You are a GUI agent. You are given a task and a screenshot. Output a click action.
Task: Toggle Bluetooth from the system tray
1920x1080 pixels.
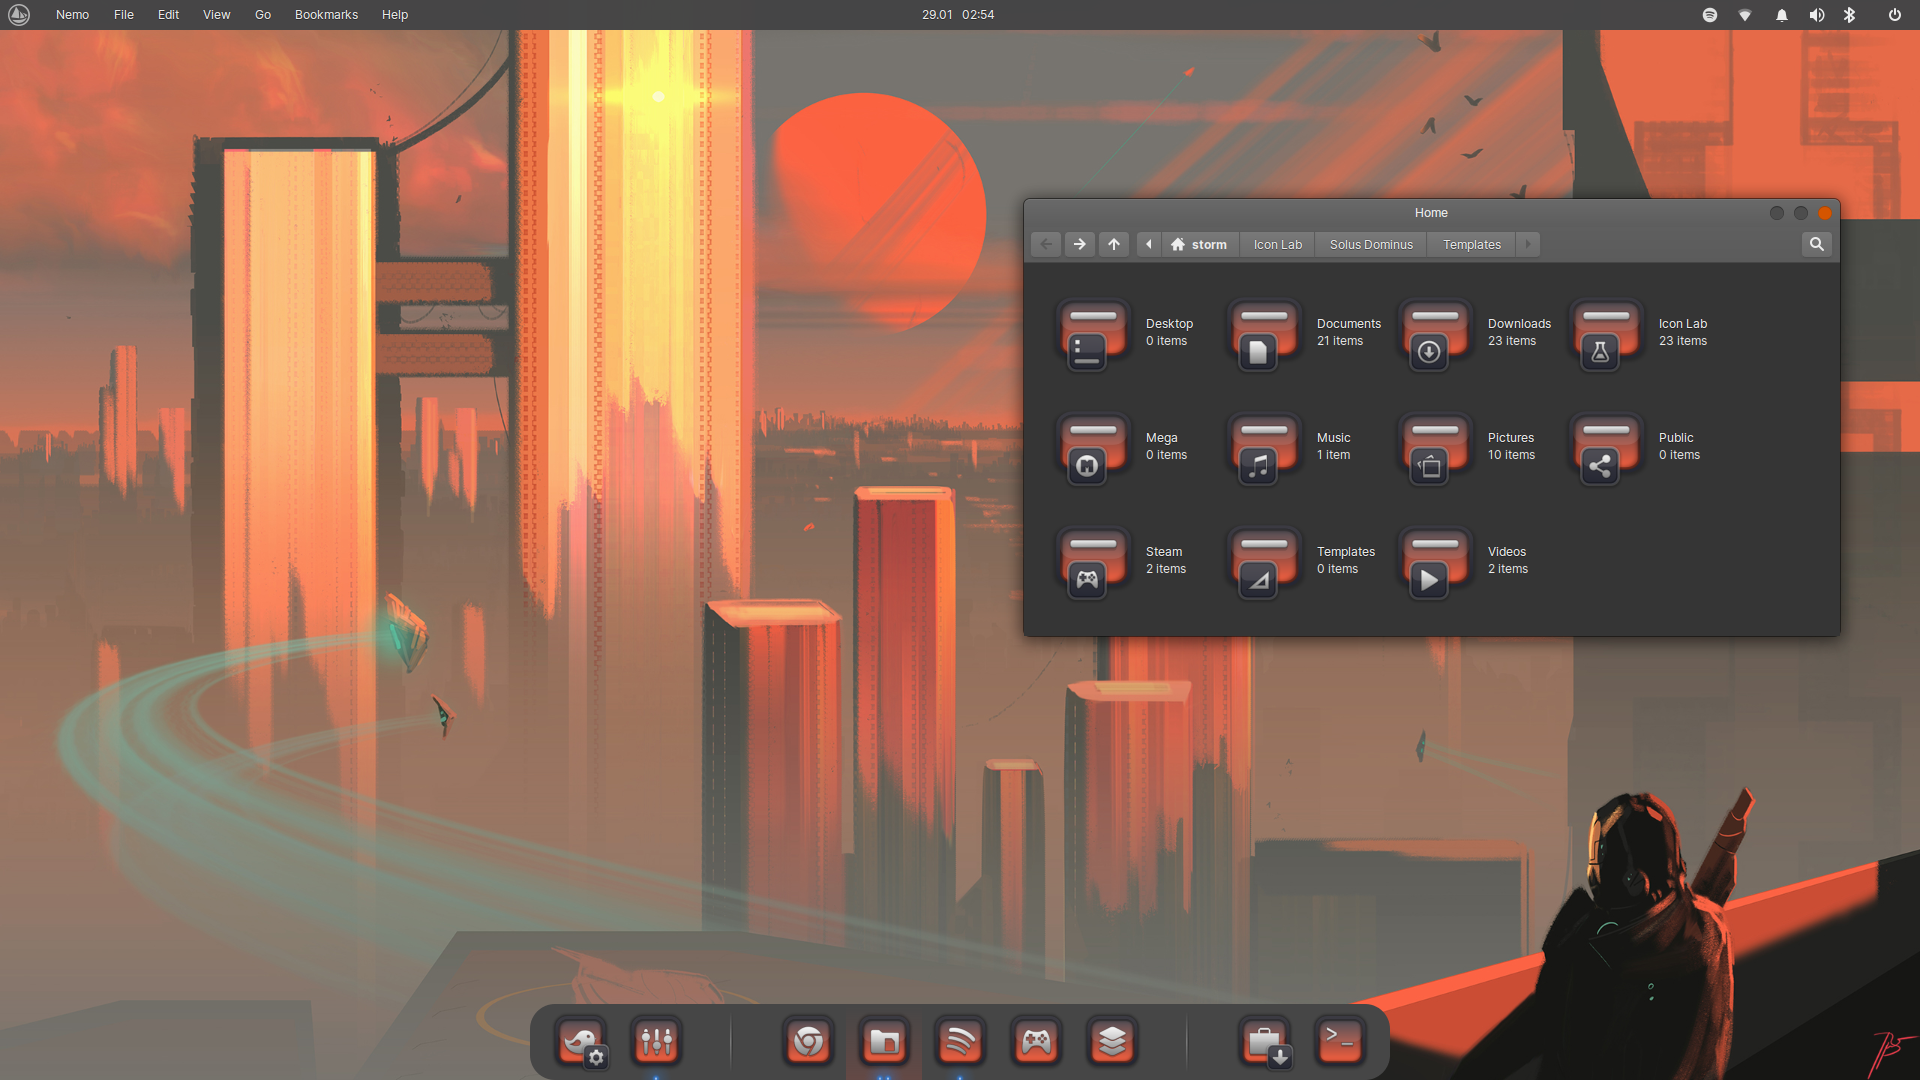coord(1850,14)
